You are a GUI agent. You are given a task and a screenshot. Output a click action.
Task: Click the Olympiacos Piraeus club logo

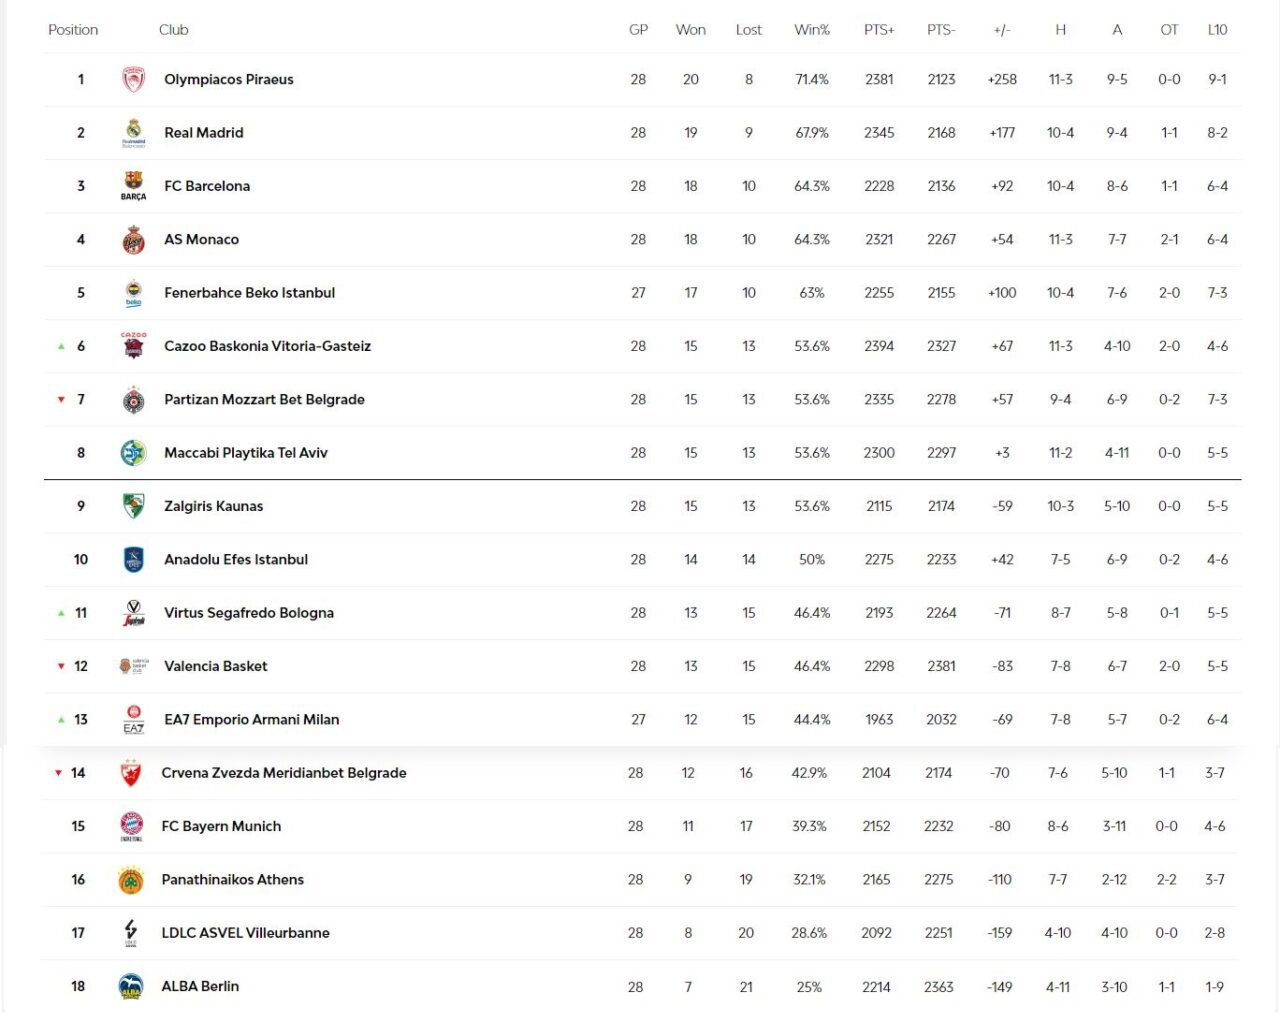133,80
